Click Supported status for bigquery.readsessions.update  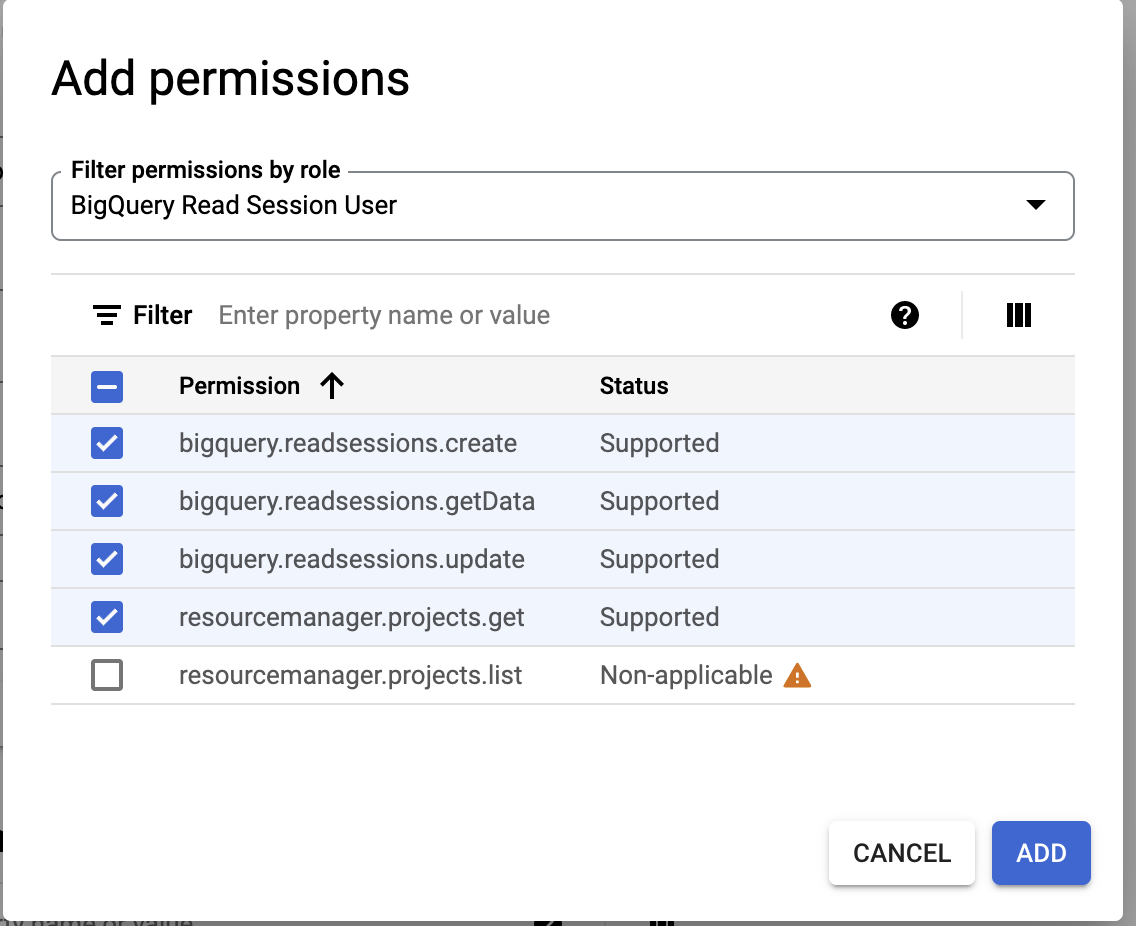[x=659, y=559]
